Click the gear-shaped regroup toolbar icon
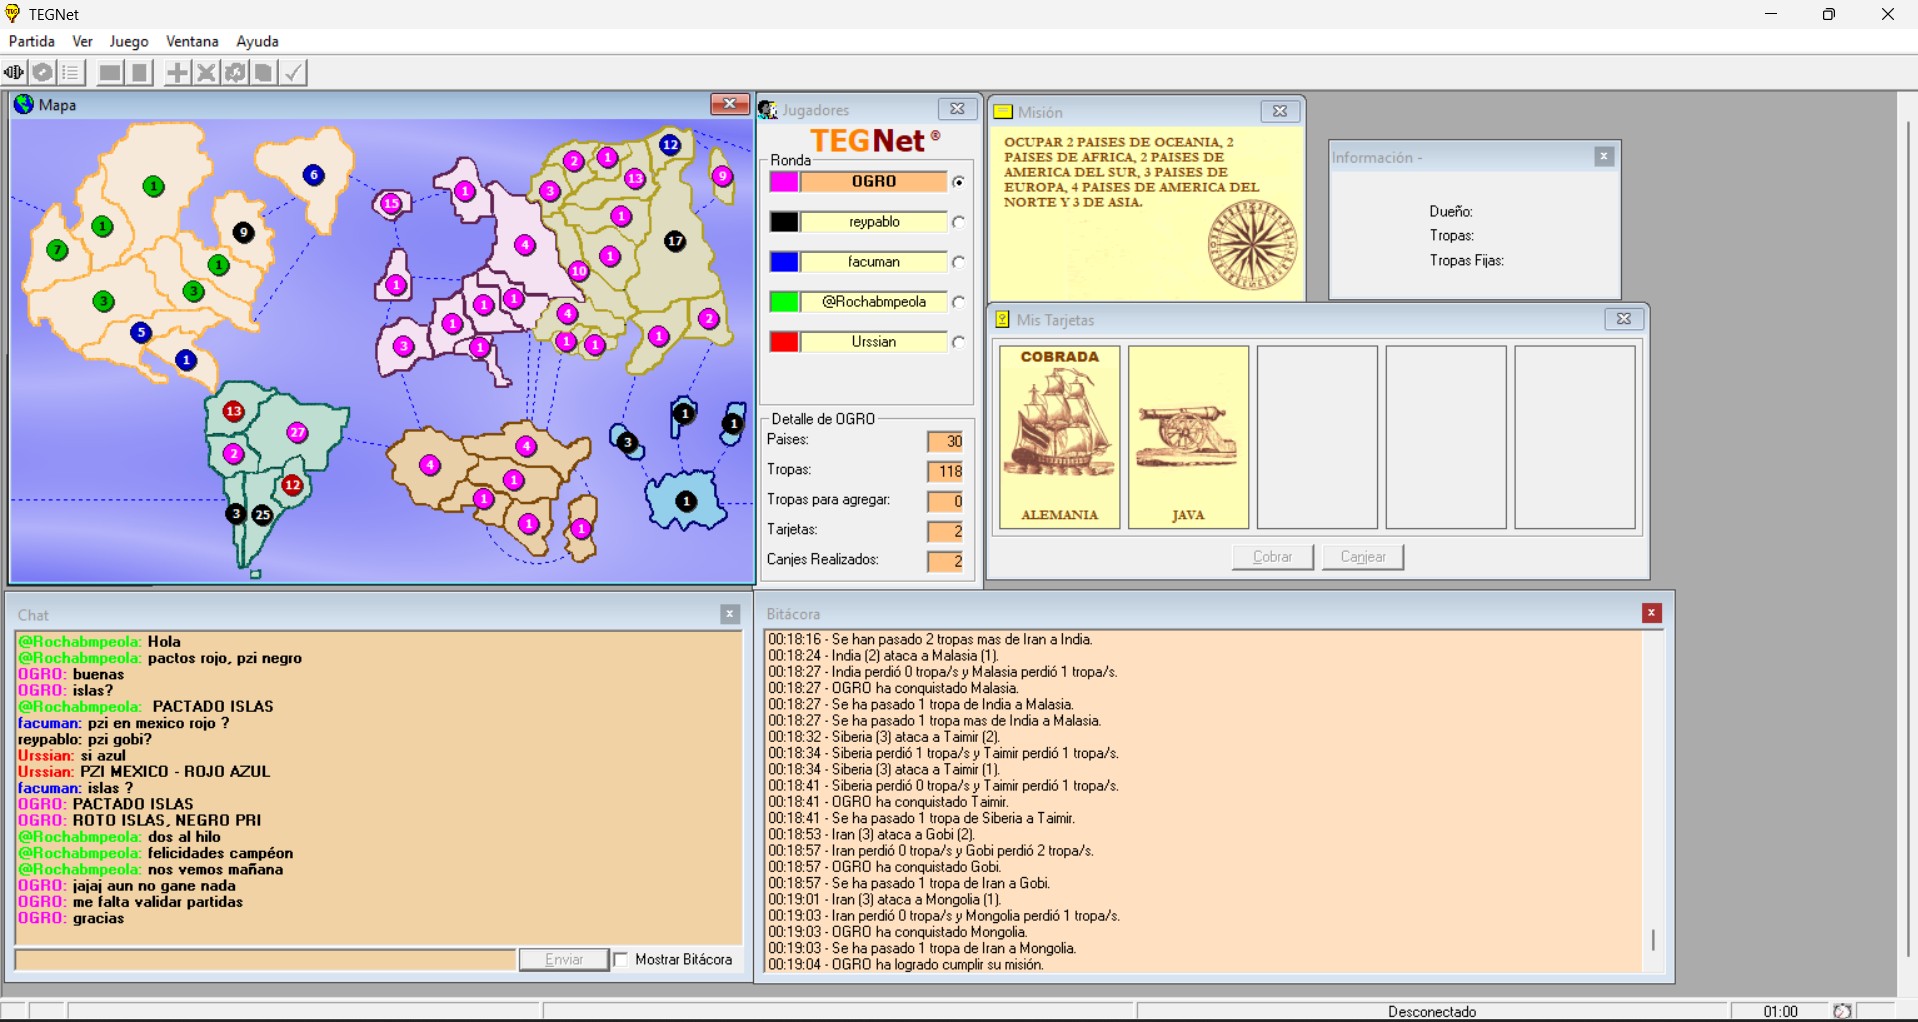This screenshot has height=1022, width=1918. (x=235, y=73)
